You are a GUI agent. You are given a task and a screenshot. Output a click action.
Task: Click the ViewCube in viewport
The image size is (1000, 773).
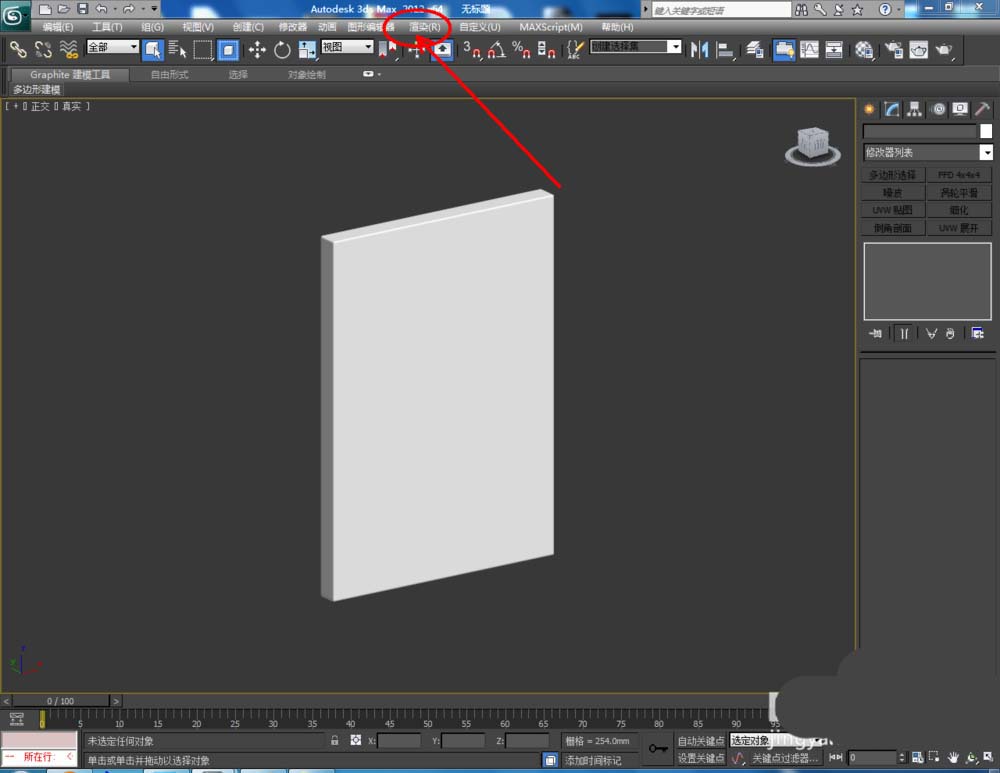[x=812, y=146]
